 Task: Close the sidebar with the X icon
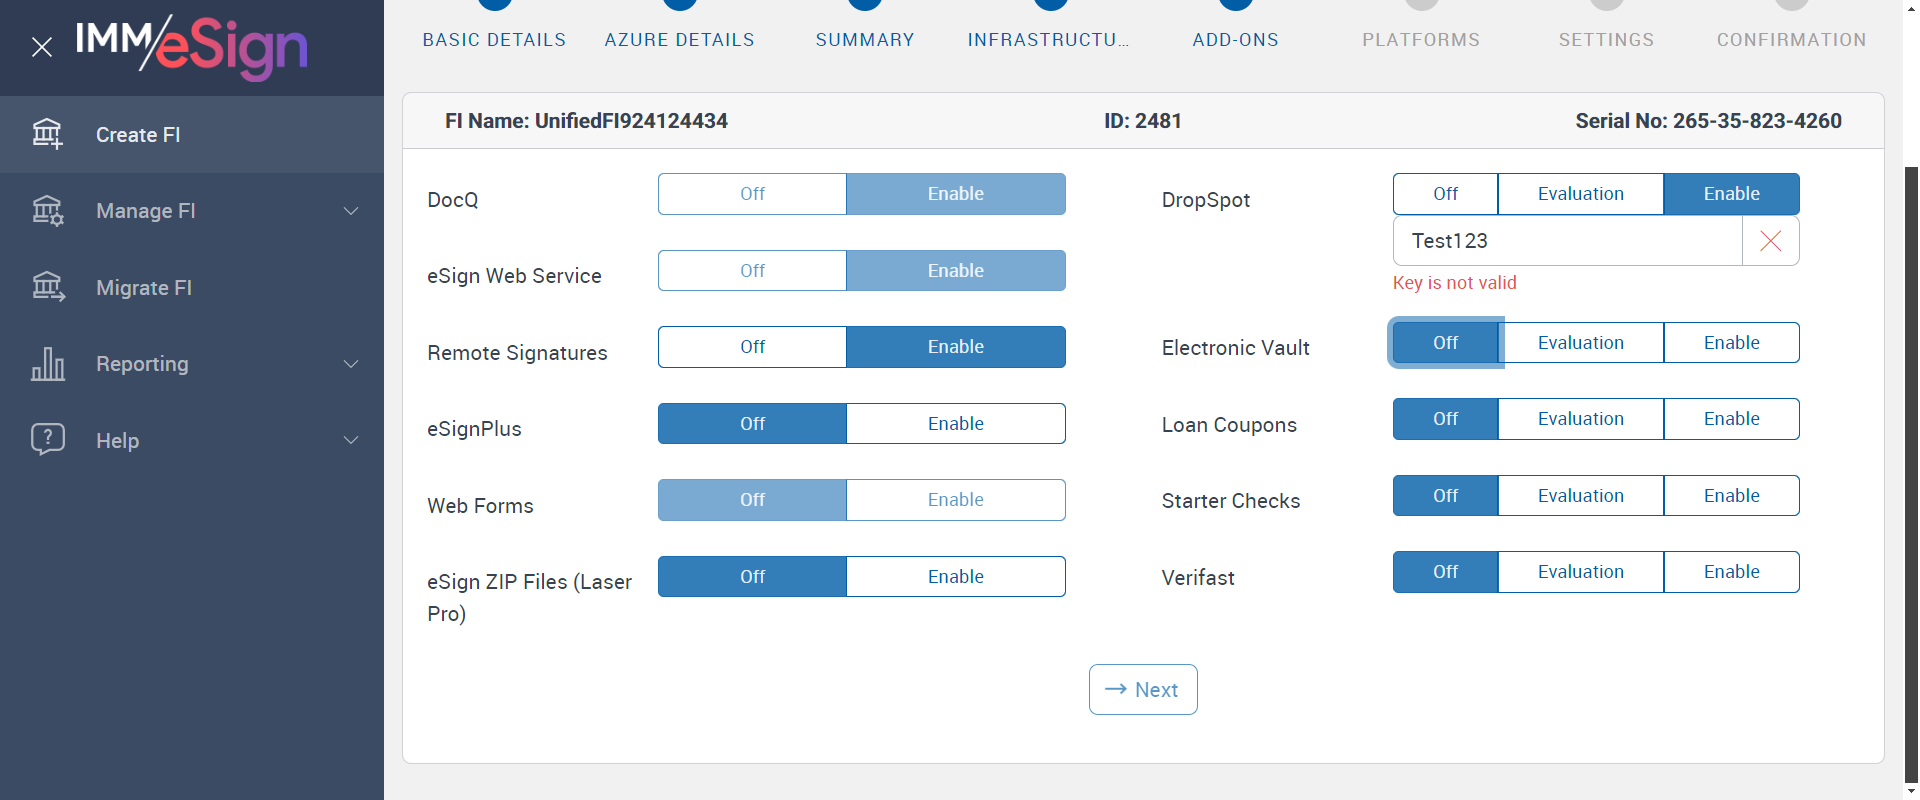tap(42, 47)
